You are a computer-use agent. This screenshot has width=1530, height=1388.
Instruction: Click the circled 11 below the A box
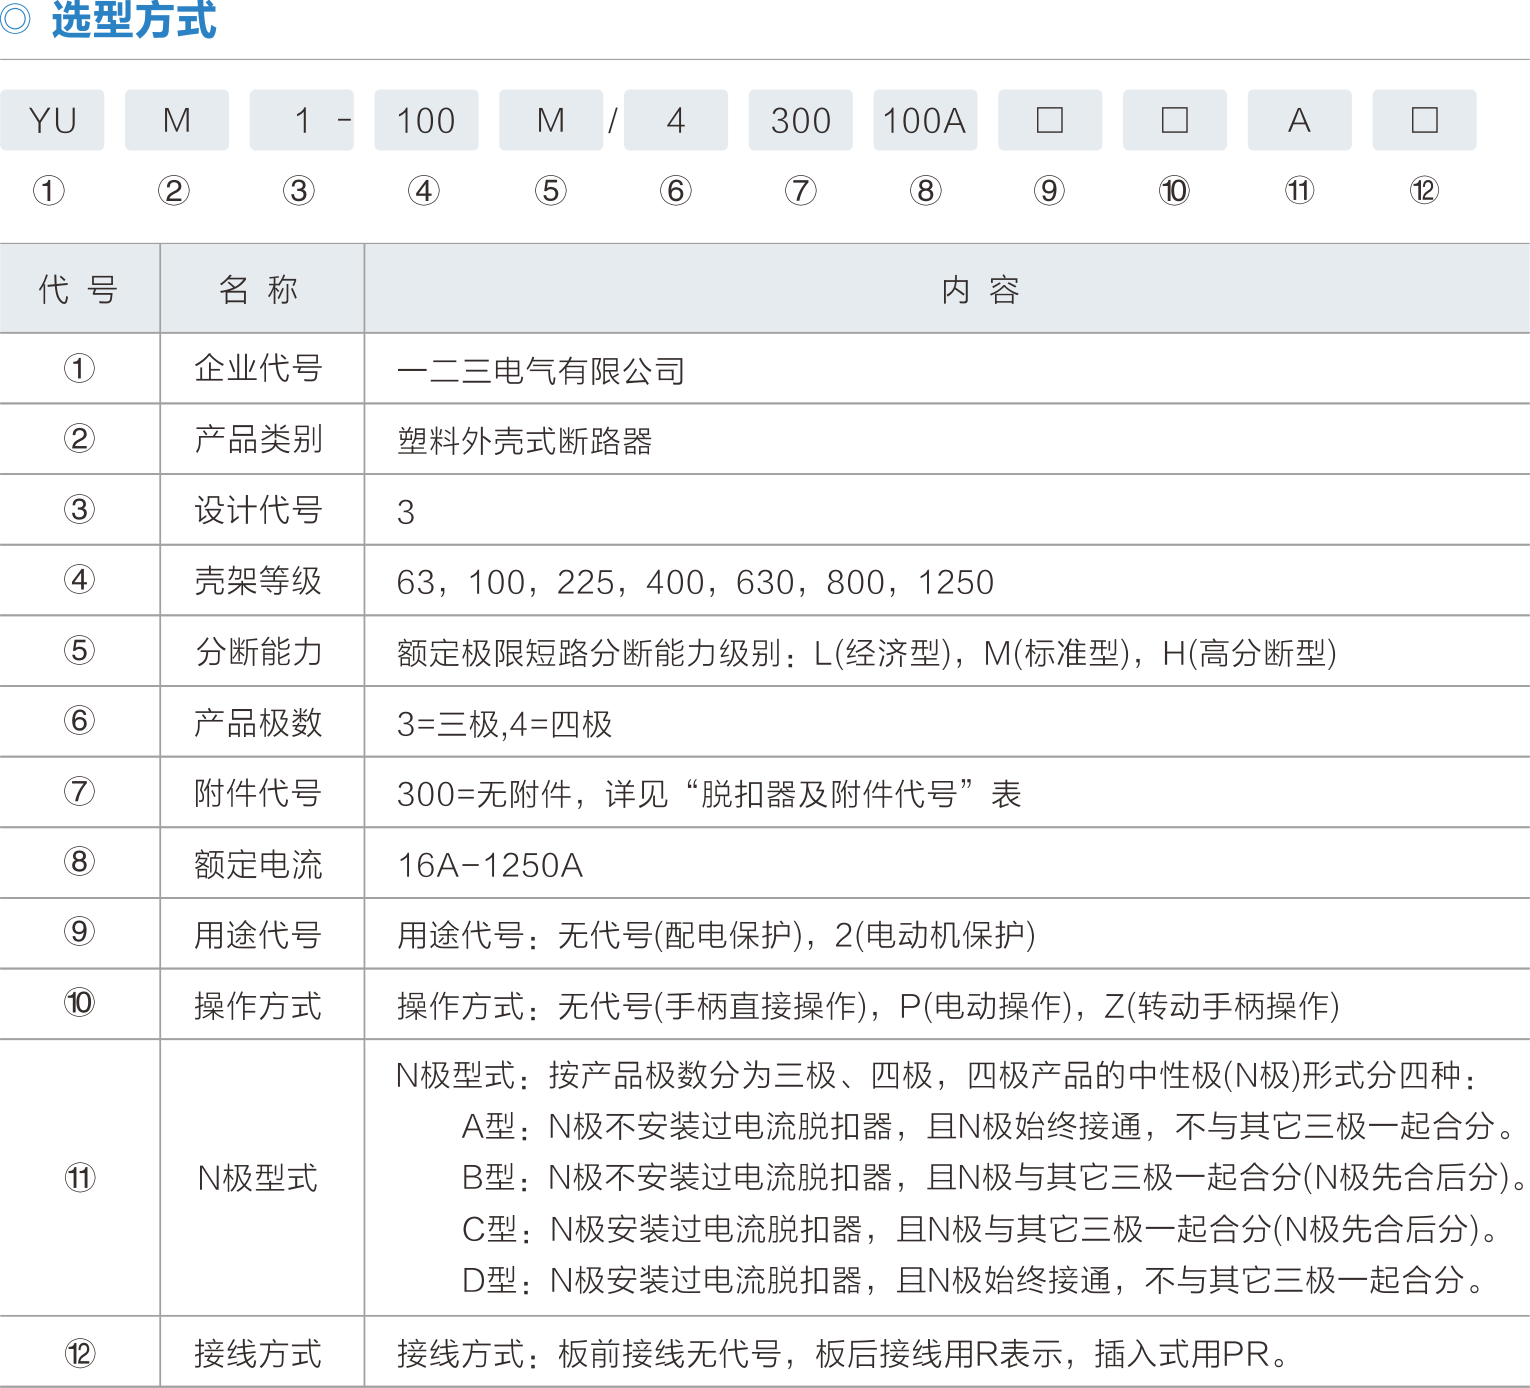[x=1299, y=190]
